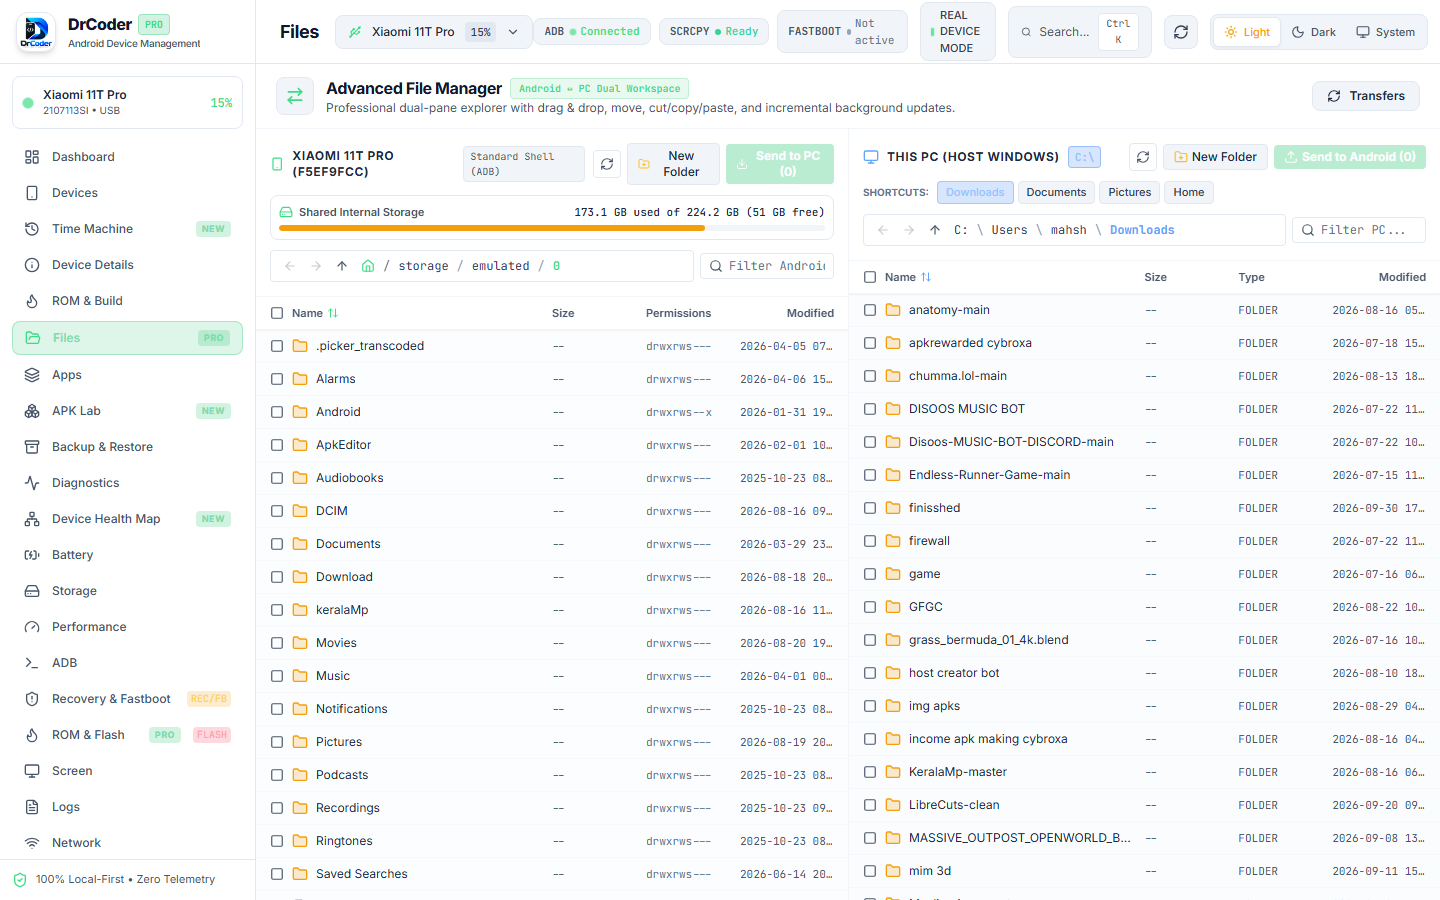Select the Documents shortcut
This screenshot has width=1440, height=900.
pyautogui.click(x=1056, y=192)
